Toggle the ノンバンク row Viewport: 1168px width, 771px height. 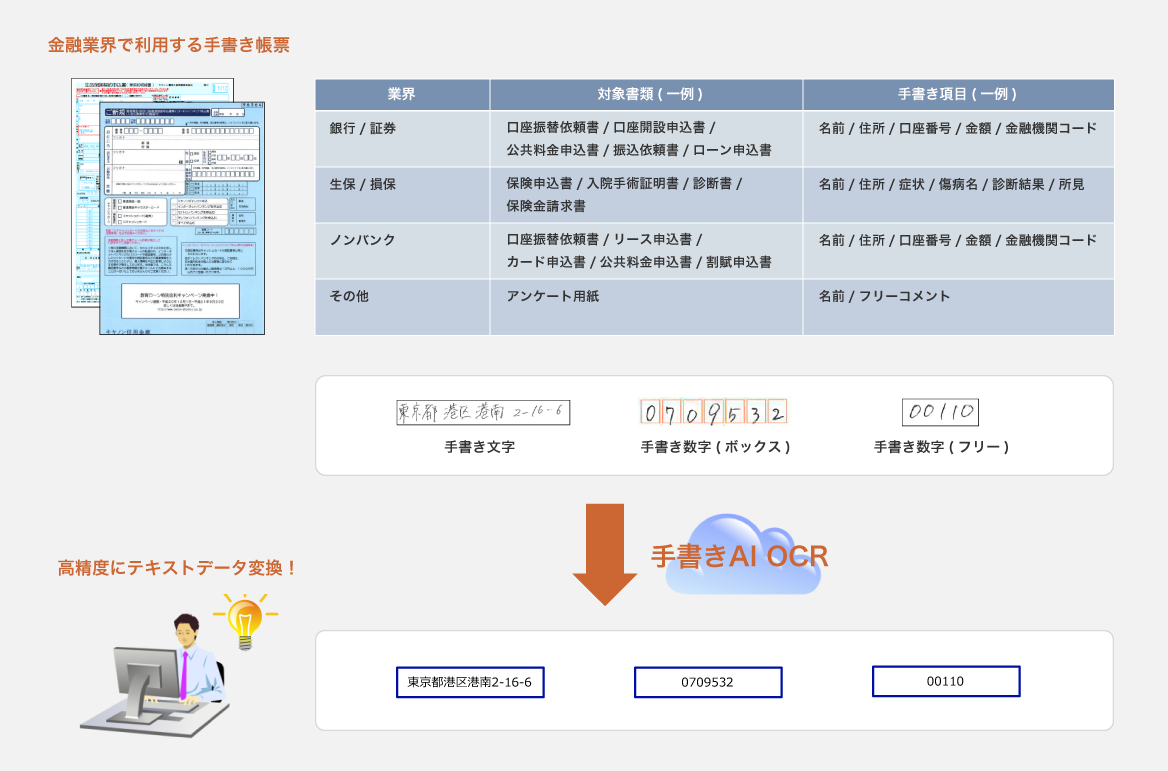[x=403, y=250]
